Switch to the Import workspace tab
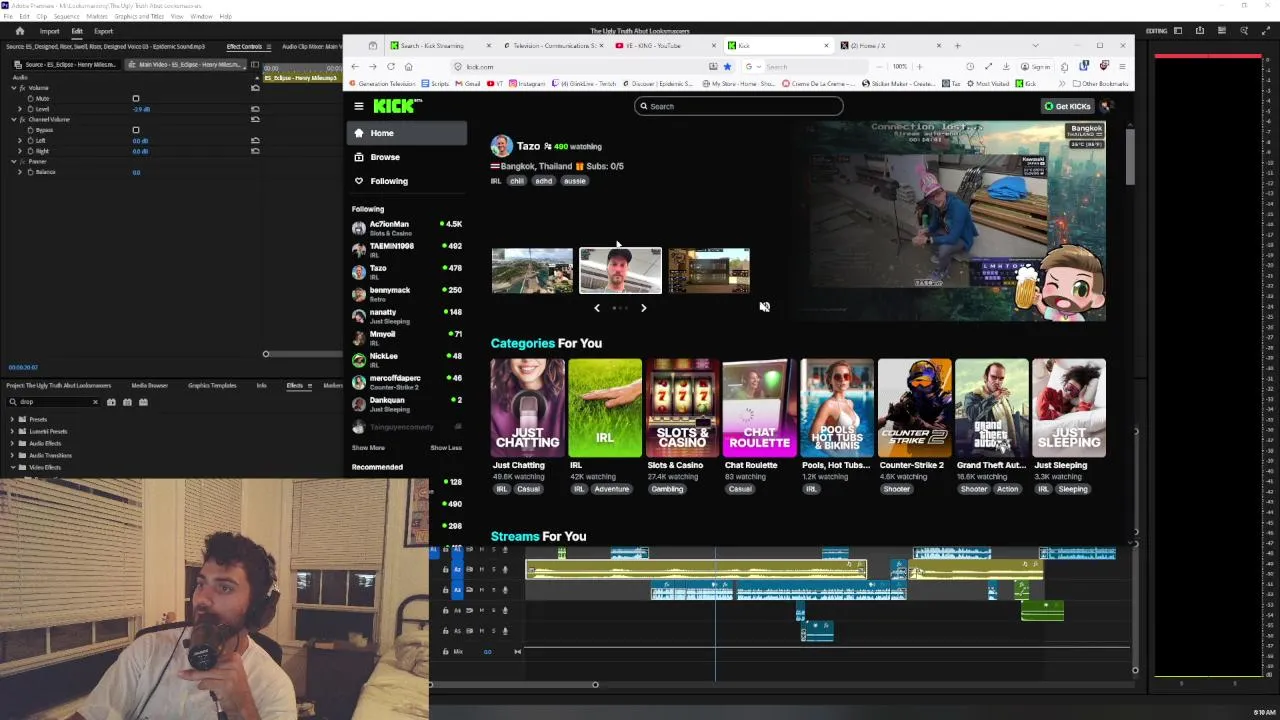The height and width of the screenshot is (720, 1280). tap(49, 31)
